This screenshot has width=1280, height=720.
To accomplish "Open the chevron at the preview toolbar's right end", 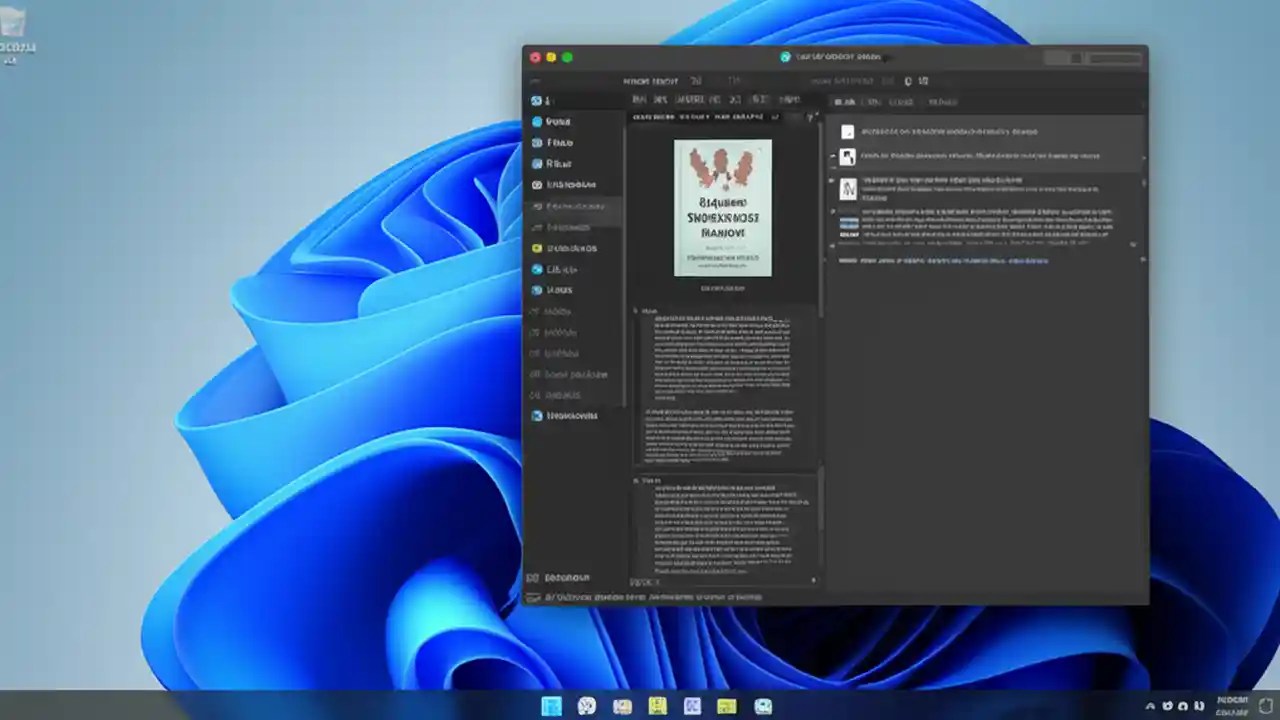I will (x=811, y=118).
